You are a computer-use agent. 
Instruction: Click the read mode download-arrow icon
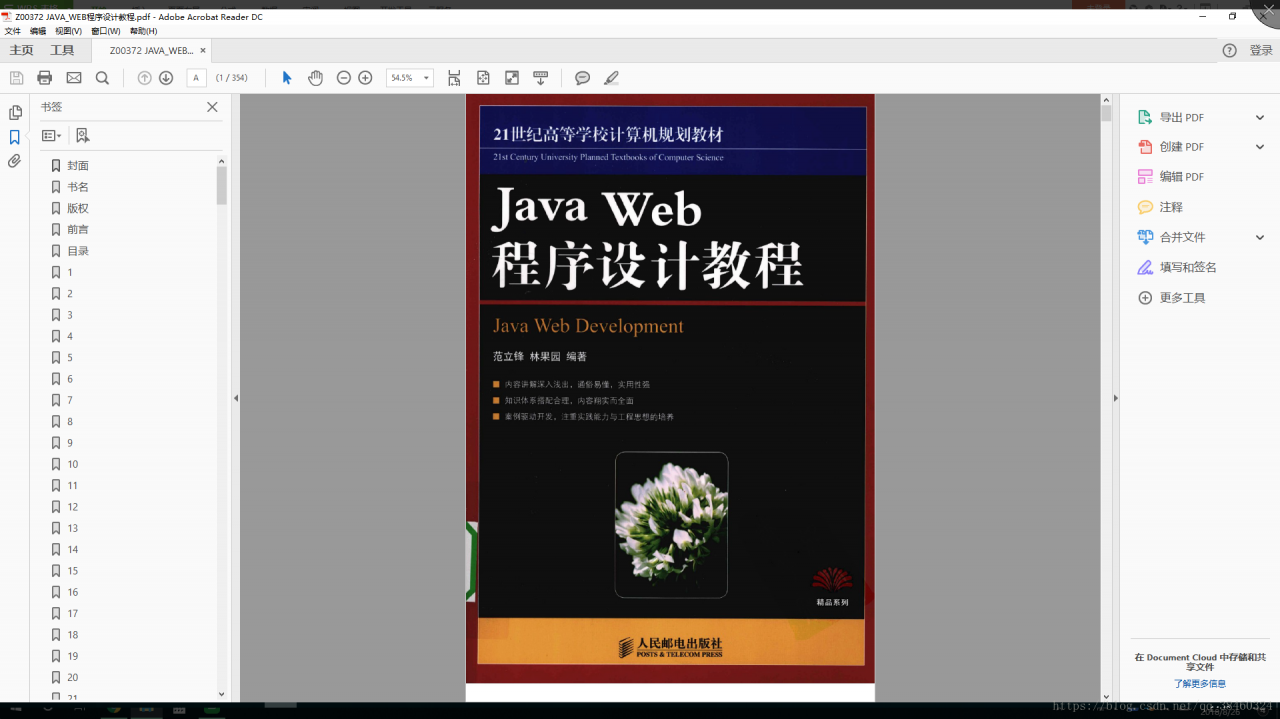[x=541, y=78]
